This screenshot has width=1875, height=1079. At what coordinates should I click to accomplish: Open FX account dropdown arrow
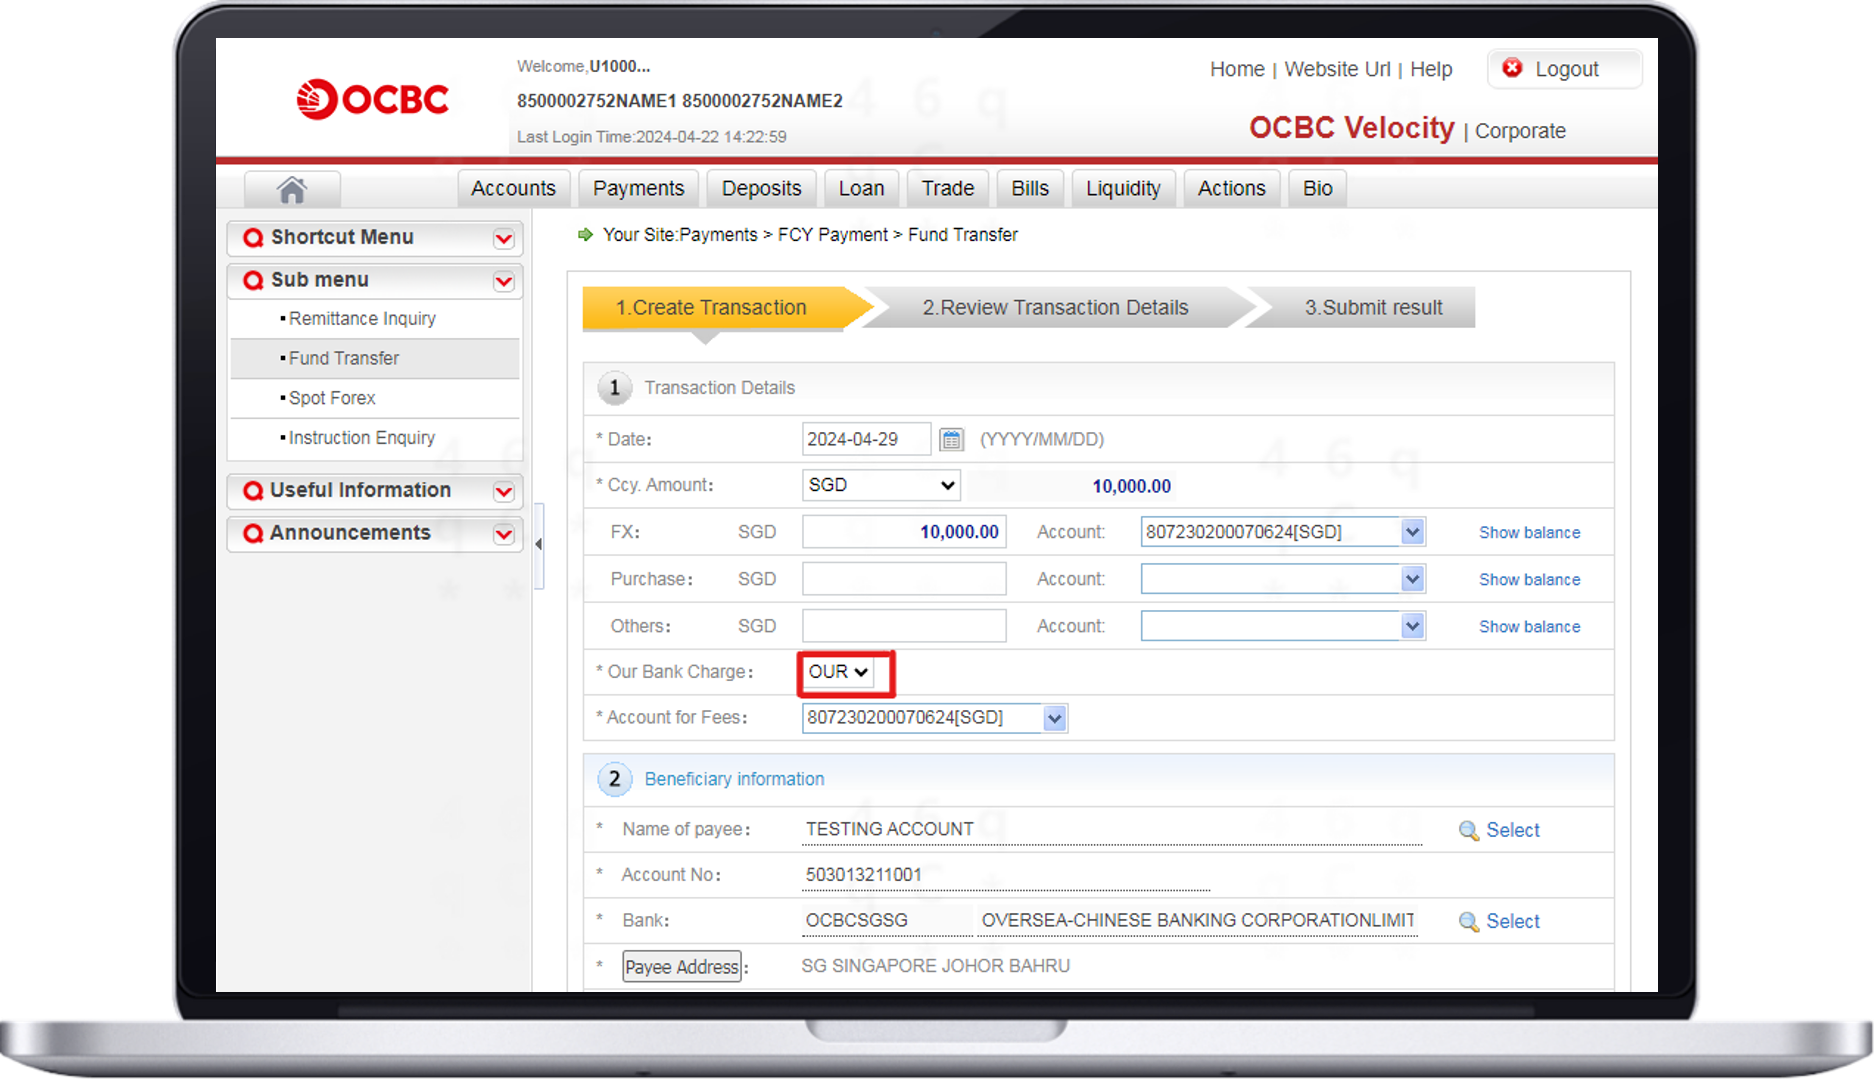point(1412,532)
